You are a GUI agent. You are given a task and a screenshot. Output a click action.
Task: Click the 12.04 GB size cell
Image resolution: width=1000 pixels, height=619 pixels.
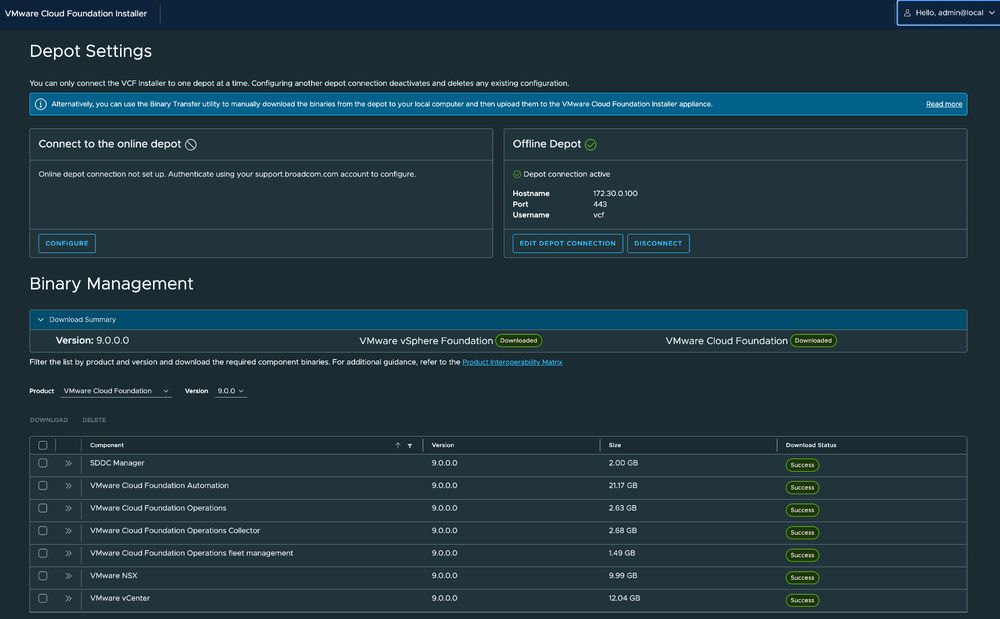(x=624, y=599)
